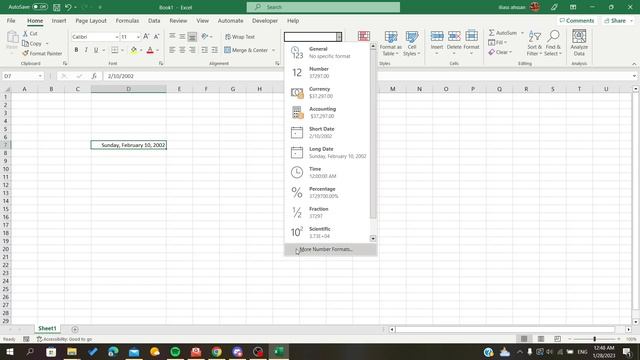The height and width of the screenshot is (360, 640).
Task: Click the Format Painter tool
Action: point(42,53)
